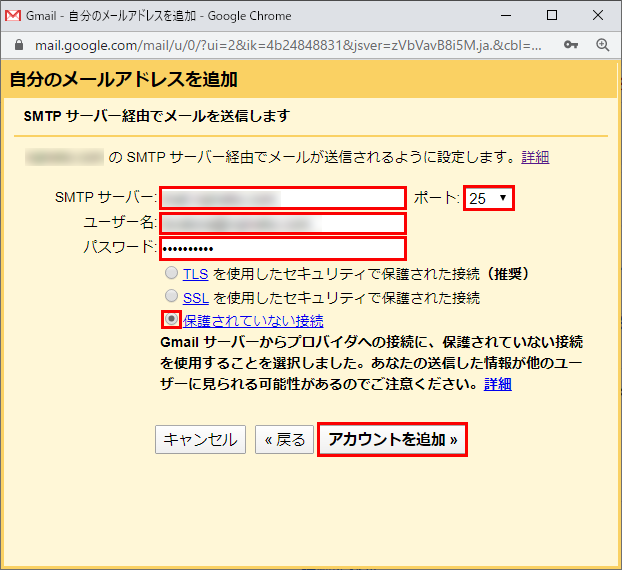Viewport: 622px width, 570px height.
Task: Click the zoom magnifier icon in address bar
Action: [602, 45]
